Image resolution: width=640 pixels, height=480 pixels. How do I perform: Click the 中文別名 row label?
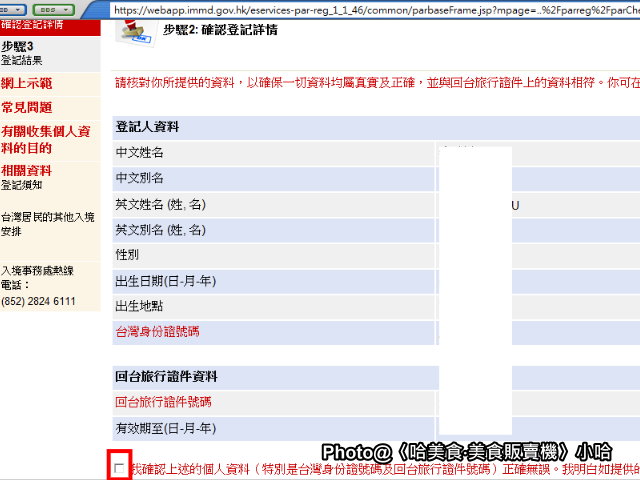tap(140, 178)
